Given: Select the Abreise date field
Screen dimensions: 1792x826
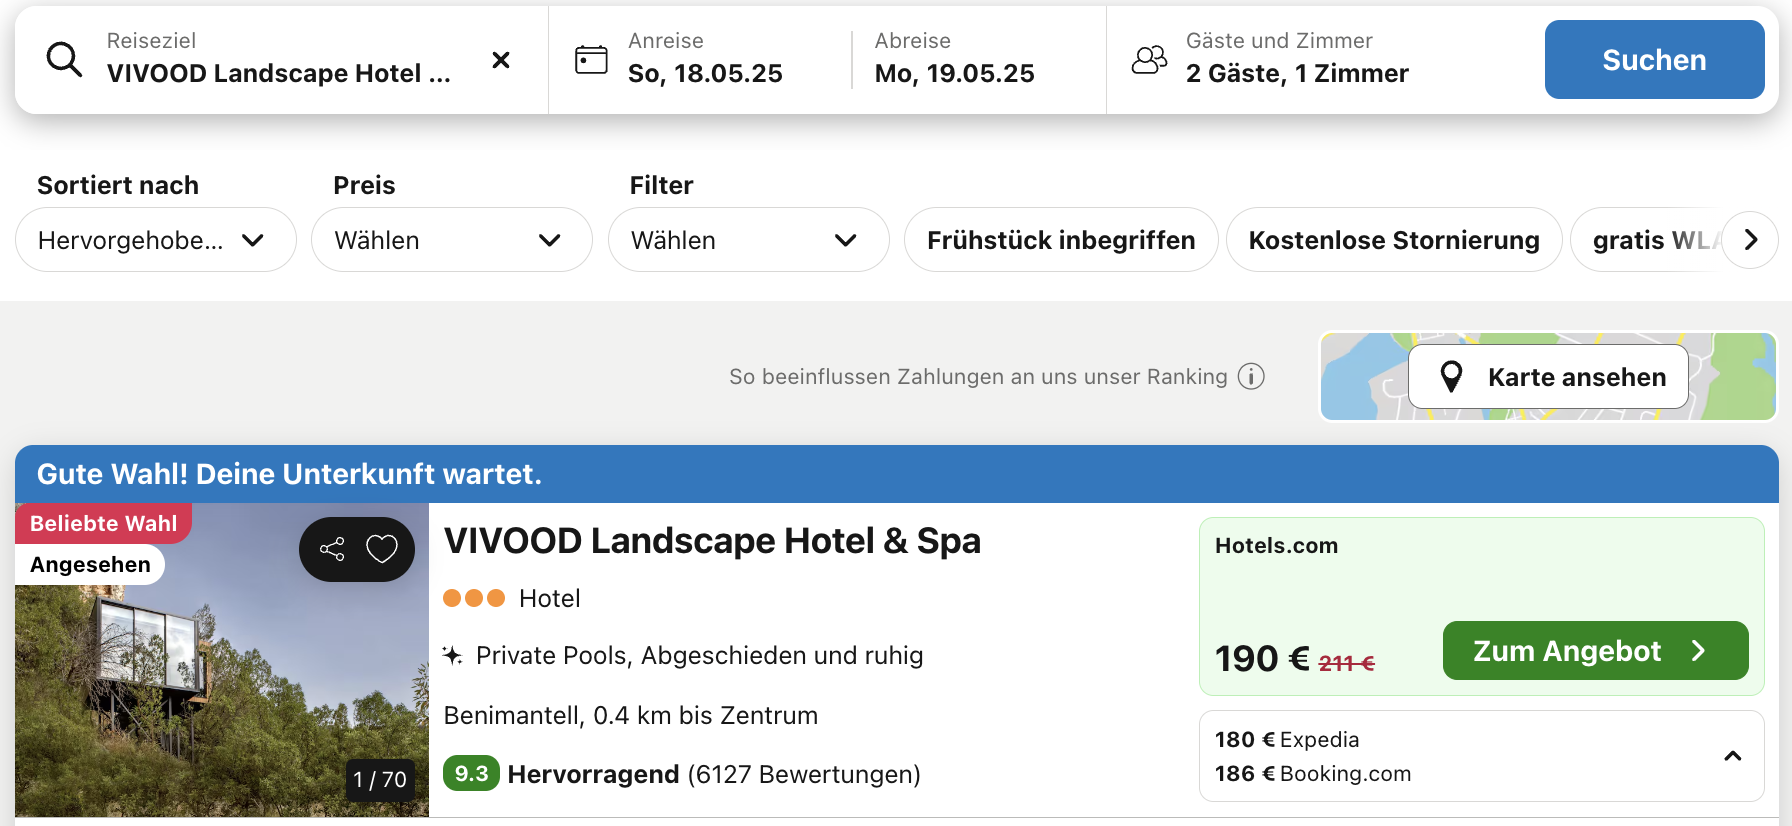Looking at the screenshot, I should pos(954,60).
